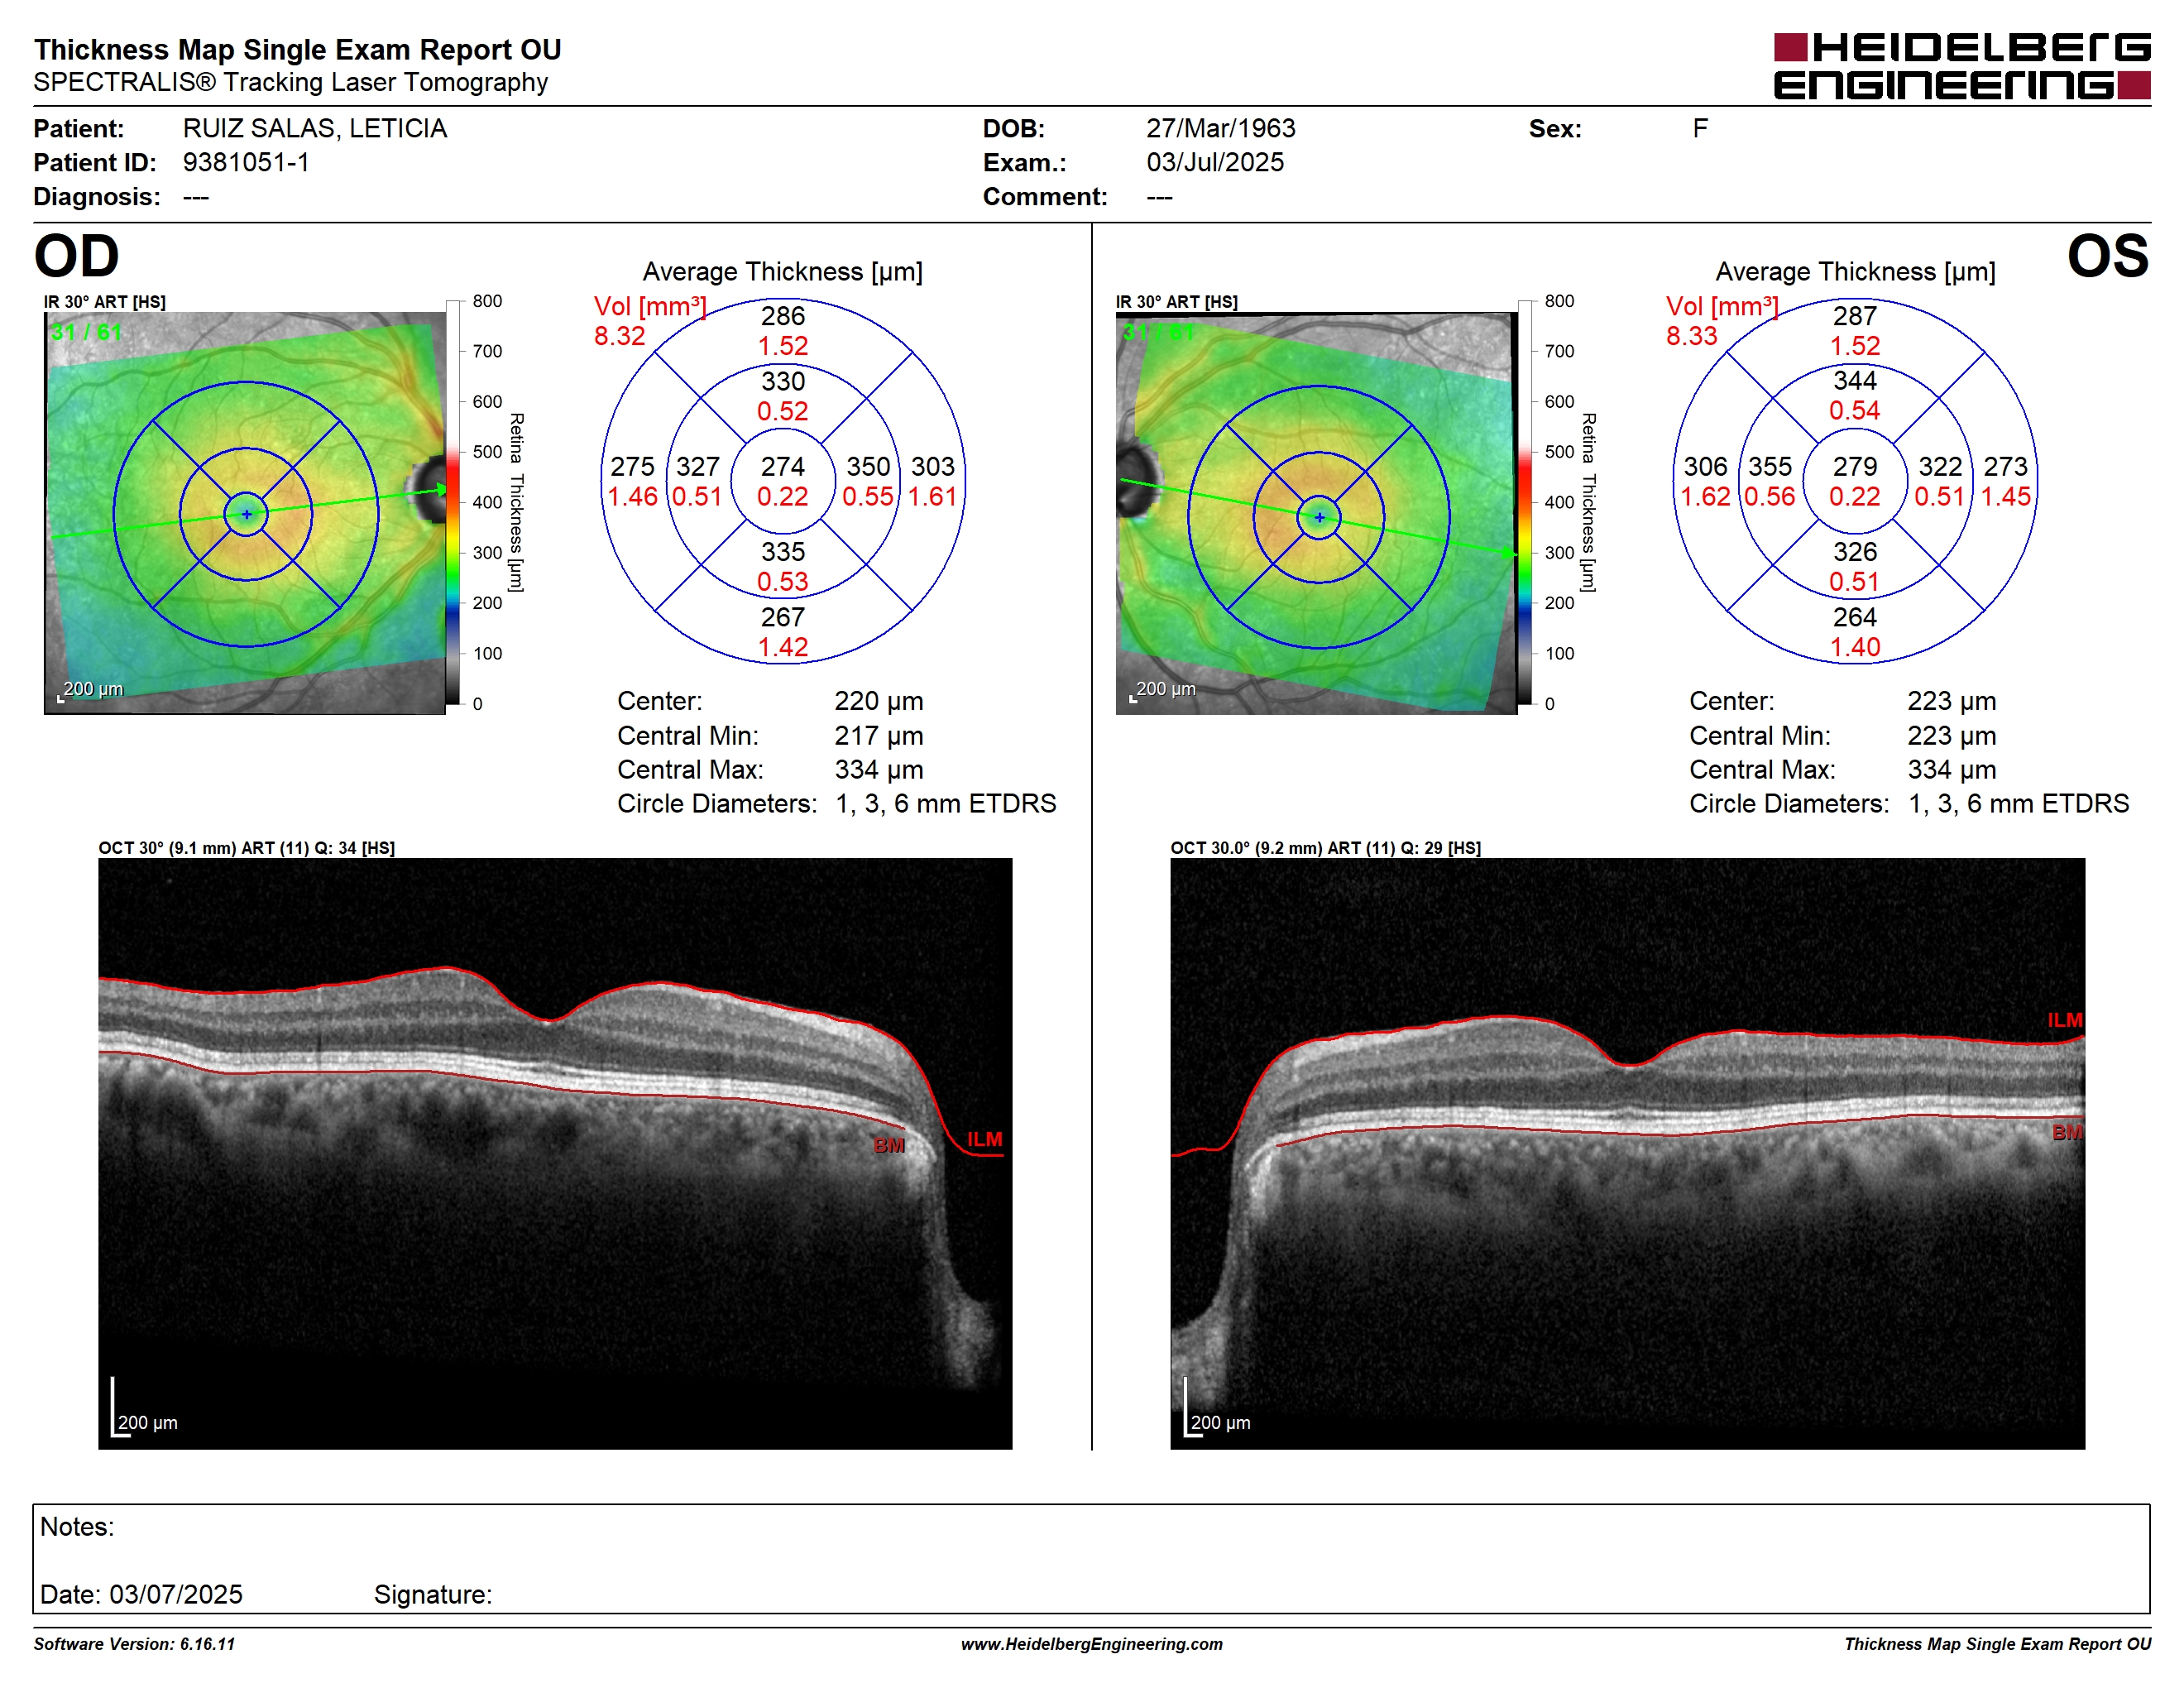
Task: Click Software Version: 6.16.11 text
Action: coord(134,1644)
